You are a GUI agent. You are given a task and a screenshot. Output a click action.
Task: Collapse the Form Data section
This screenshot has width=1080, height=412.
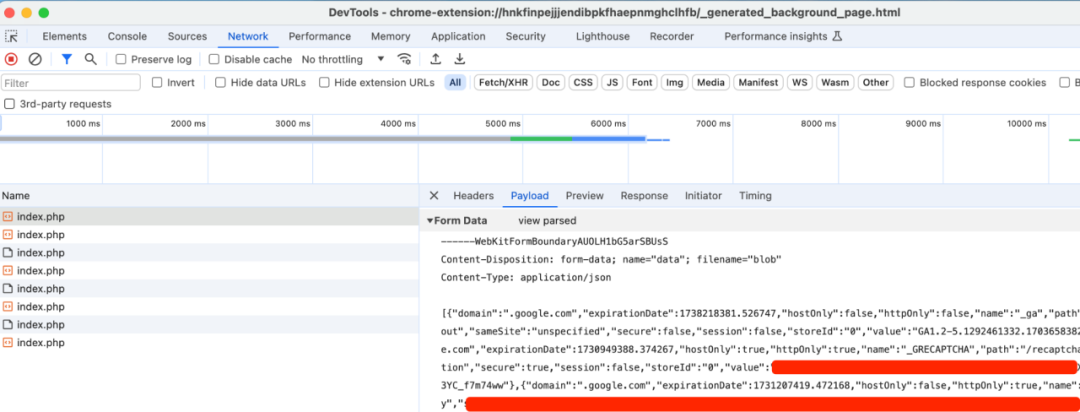430,221
